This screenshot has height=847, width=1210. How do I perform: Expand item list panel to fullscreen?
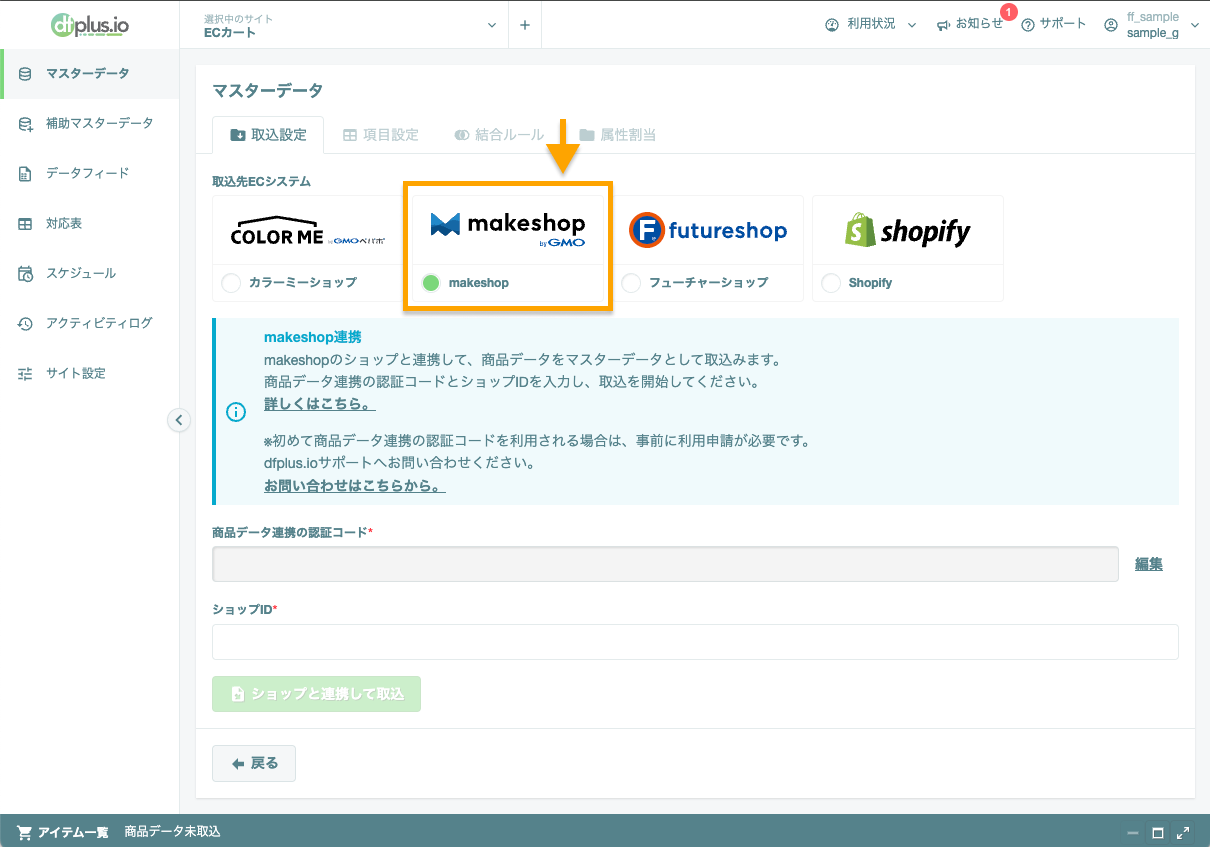(x=1184, y=832)
